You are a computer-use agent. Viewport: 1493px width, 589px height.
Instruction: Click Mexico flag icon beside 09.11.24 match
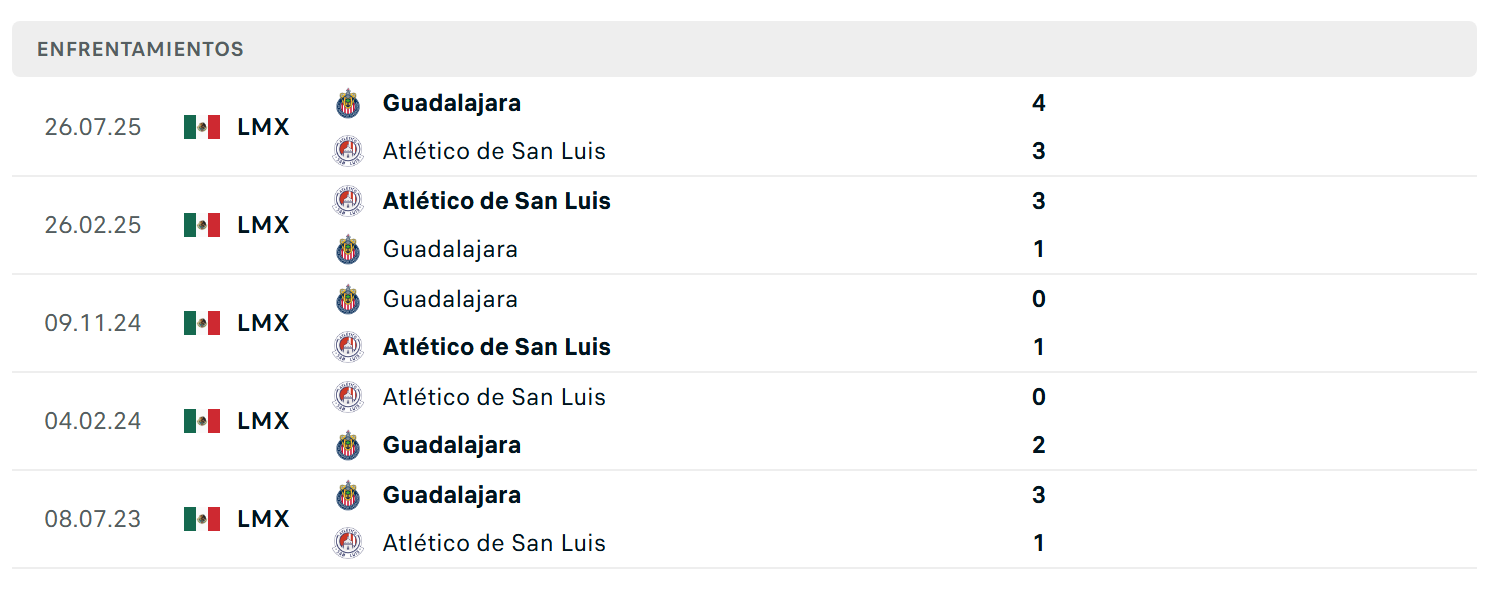(202, 323)
